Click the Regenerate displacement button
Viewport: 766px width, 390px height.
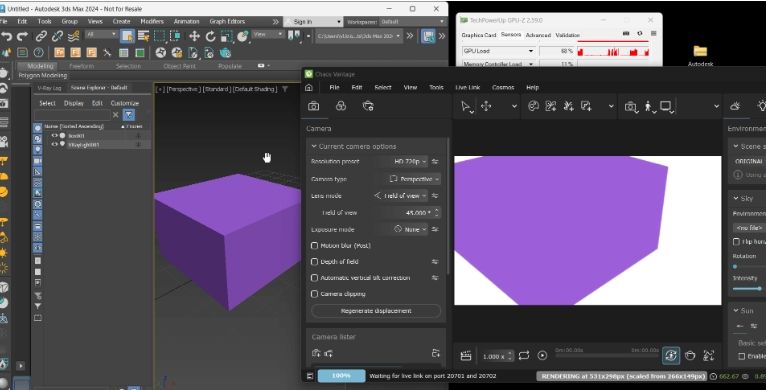(376, 311)
